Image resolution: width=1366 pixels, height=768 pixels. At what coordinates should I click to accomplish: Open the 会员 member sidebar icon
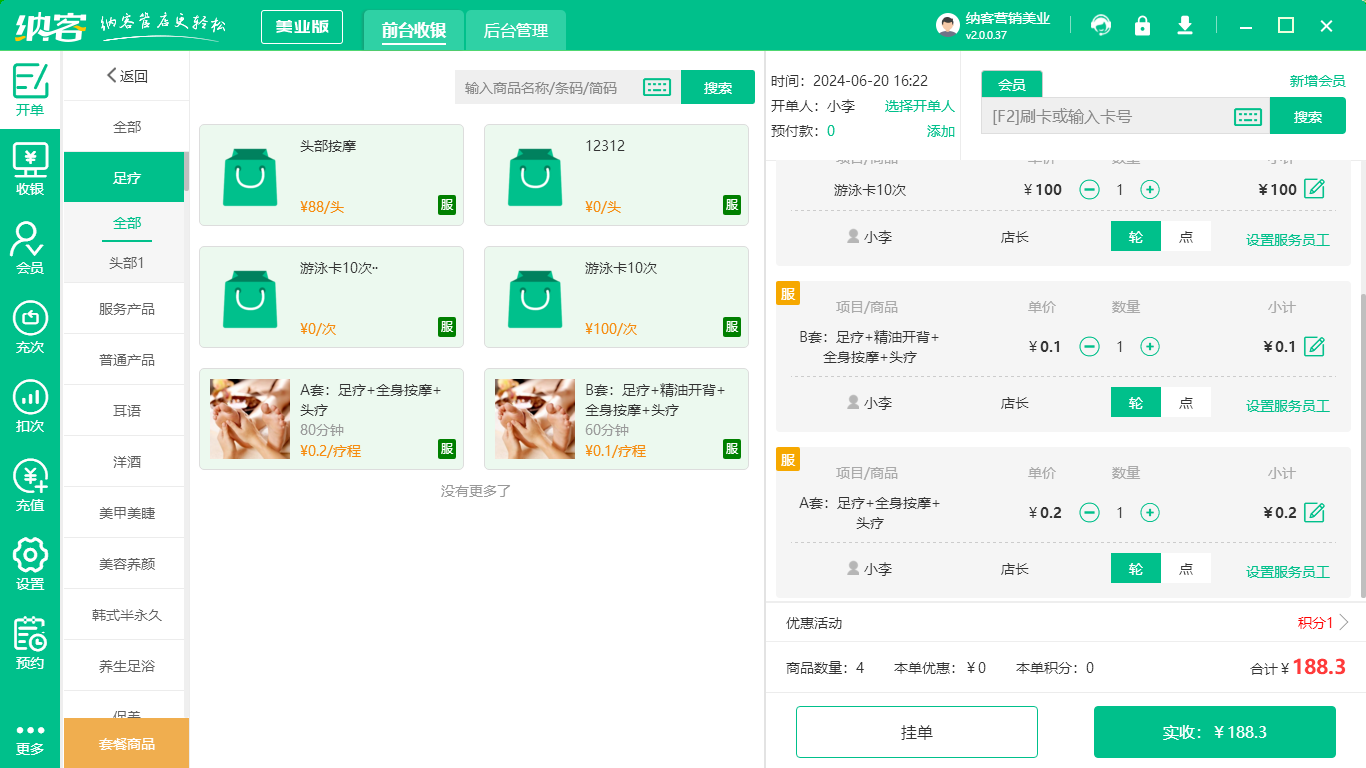point(29,243)
